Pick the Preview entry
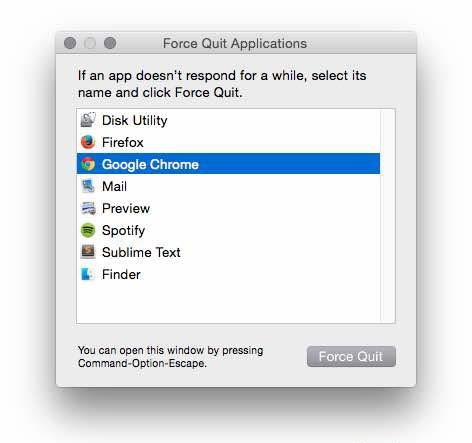This screenshot has width=472, height=443. (x=228, y=208)
